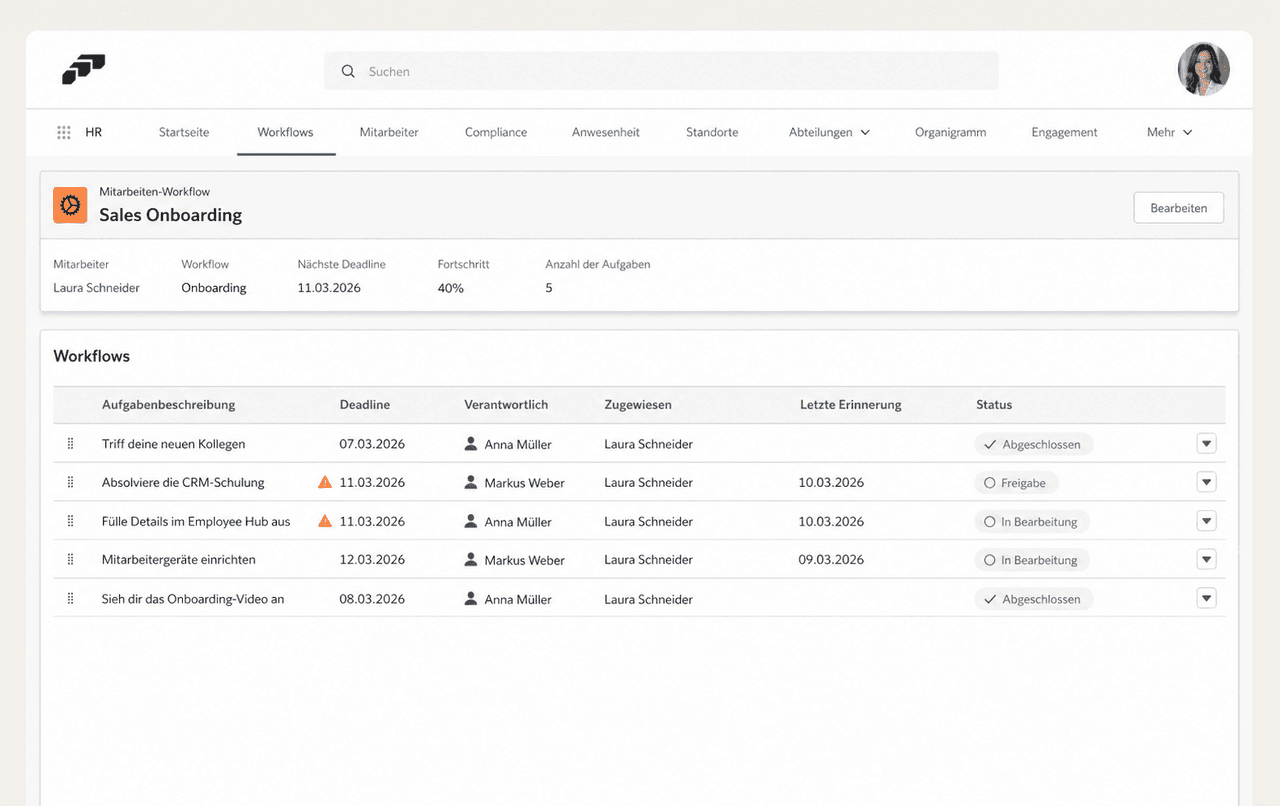Viewport: 1280px width, 806px height.
Task: Open the Anwesenheit tab
Action: coord(606,132)
